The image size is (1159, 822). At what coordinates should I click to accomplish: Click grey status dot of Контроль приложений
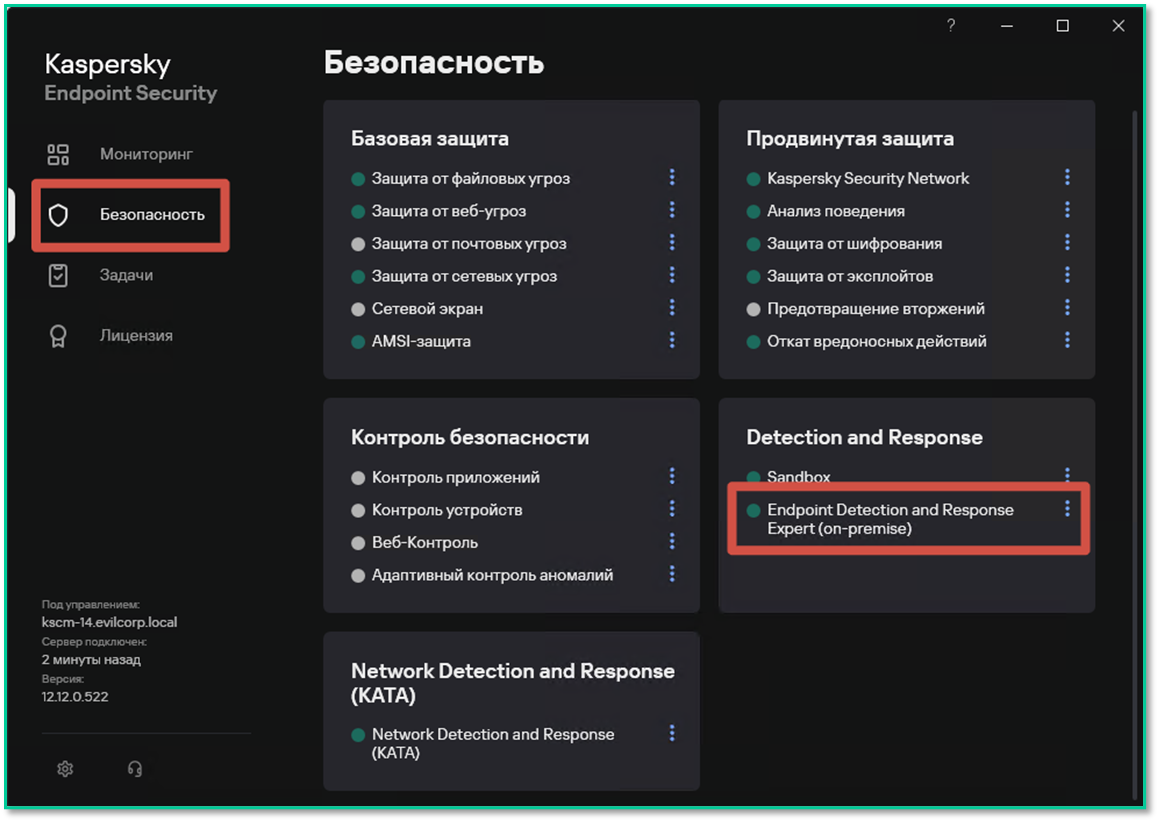point(358,478)
